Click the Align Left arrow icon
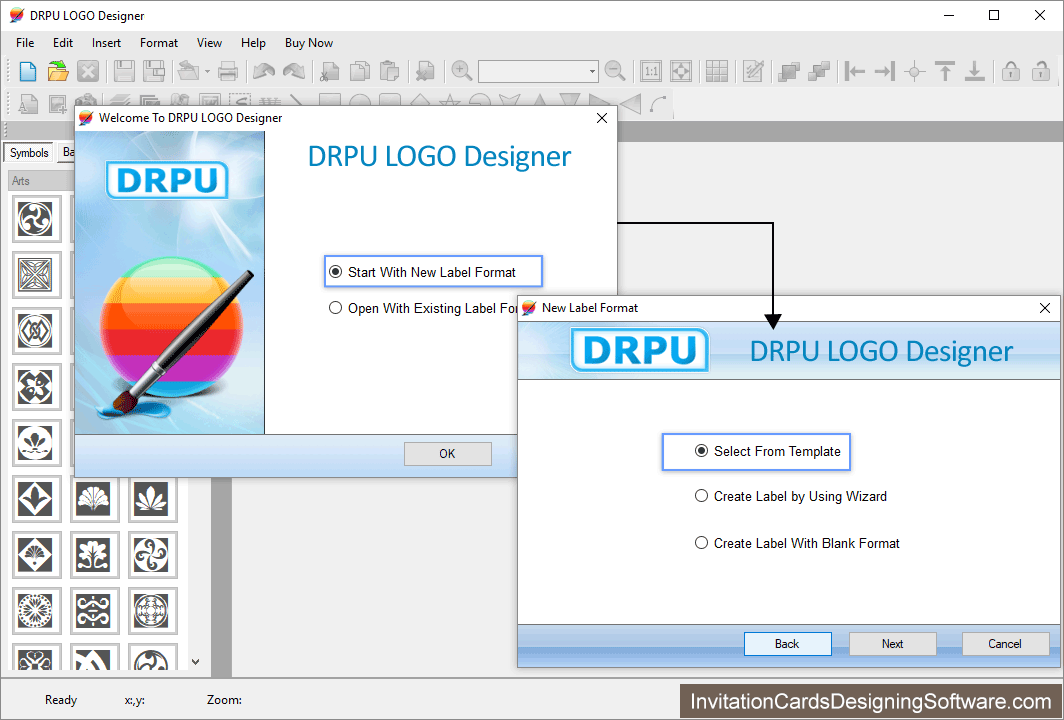This screenshot has height=720, width=1064. (854, 71)
